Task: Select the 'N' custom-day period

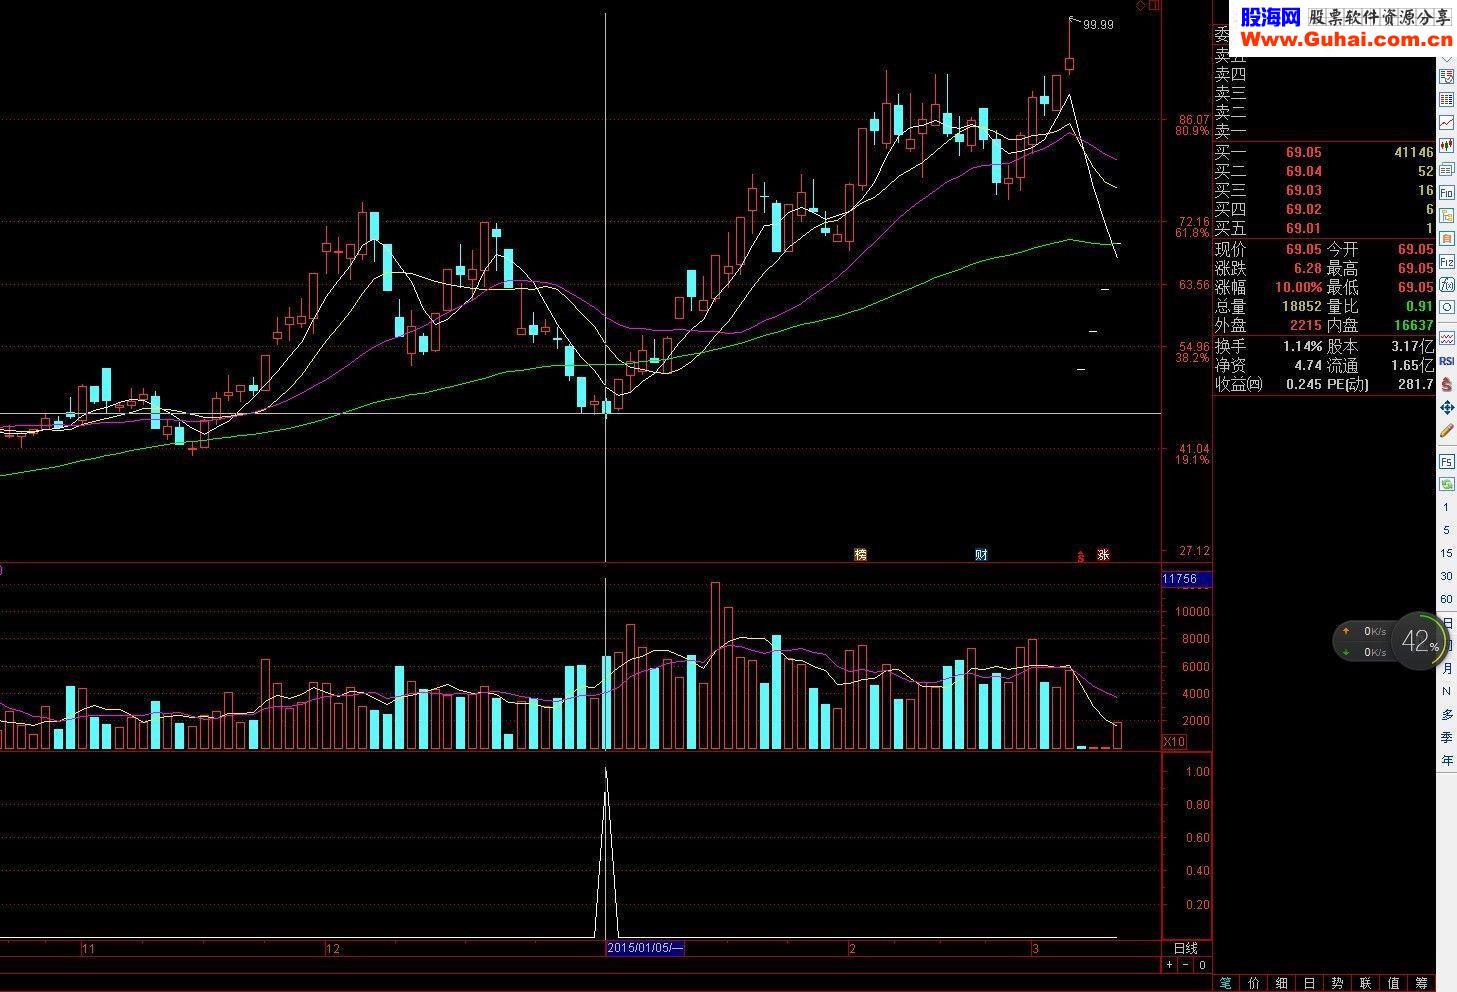Action: [1446, 691]
